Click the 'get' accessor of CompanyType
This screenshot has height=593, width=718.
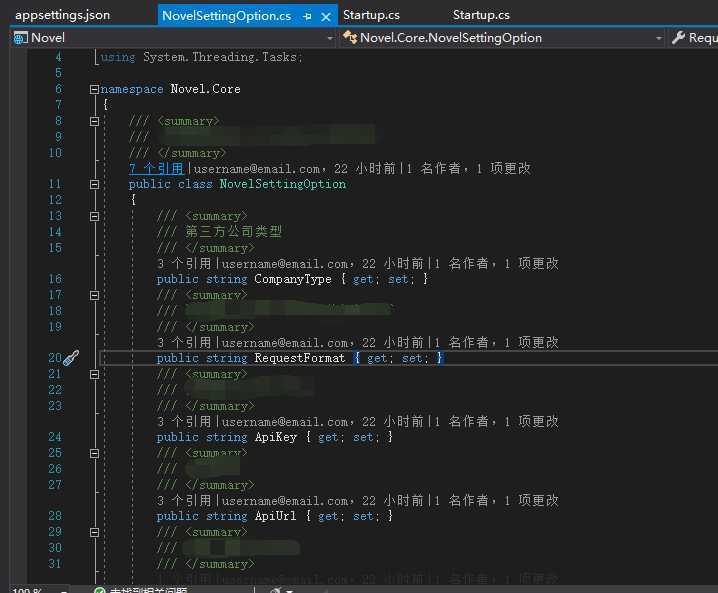coord(363,279)
